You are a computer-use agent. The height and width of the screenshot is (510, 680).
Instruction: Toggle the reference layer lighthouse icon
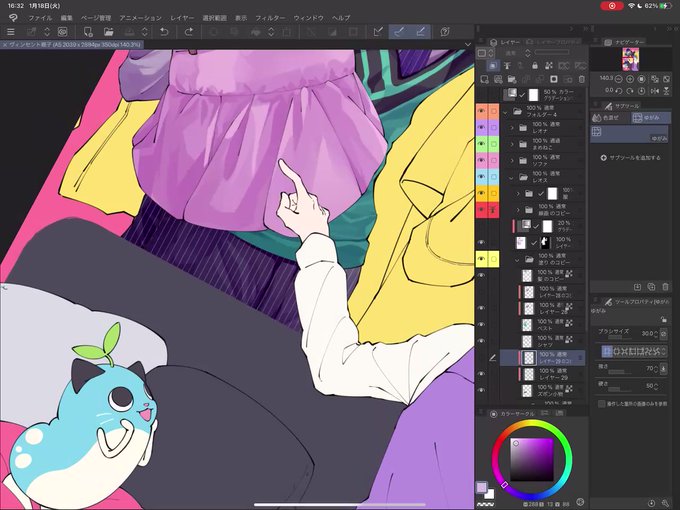tap(507, 65)
